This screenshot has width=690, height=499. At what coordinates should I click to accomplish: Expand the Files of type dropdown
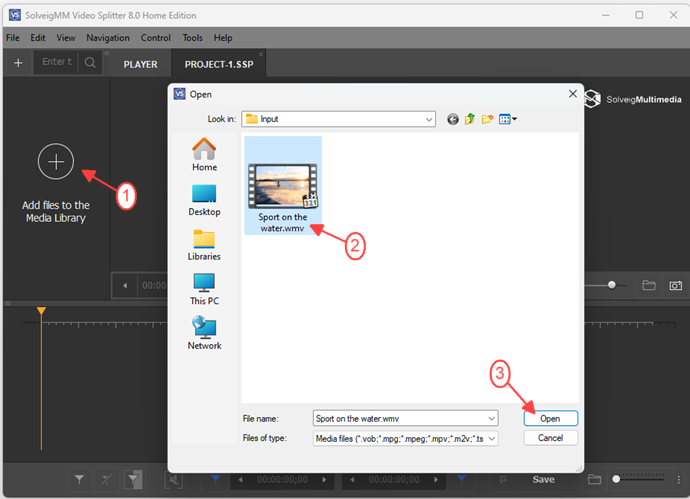(492, 438)
